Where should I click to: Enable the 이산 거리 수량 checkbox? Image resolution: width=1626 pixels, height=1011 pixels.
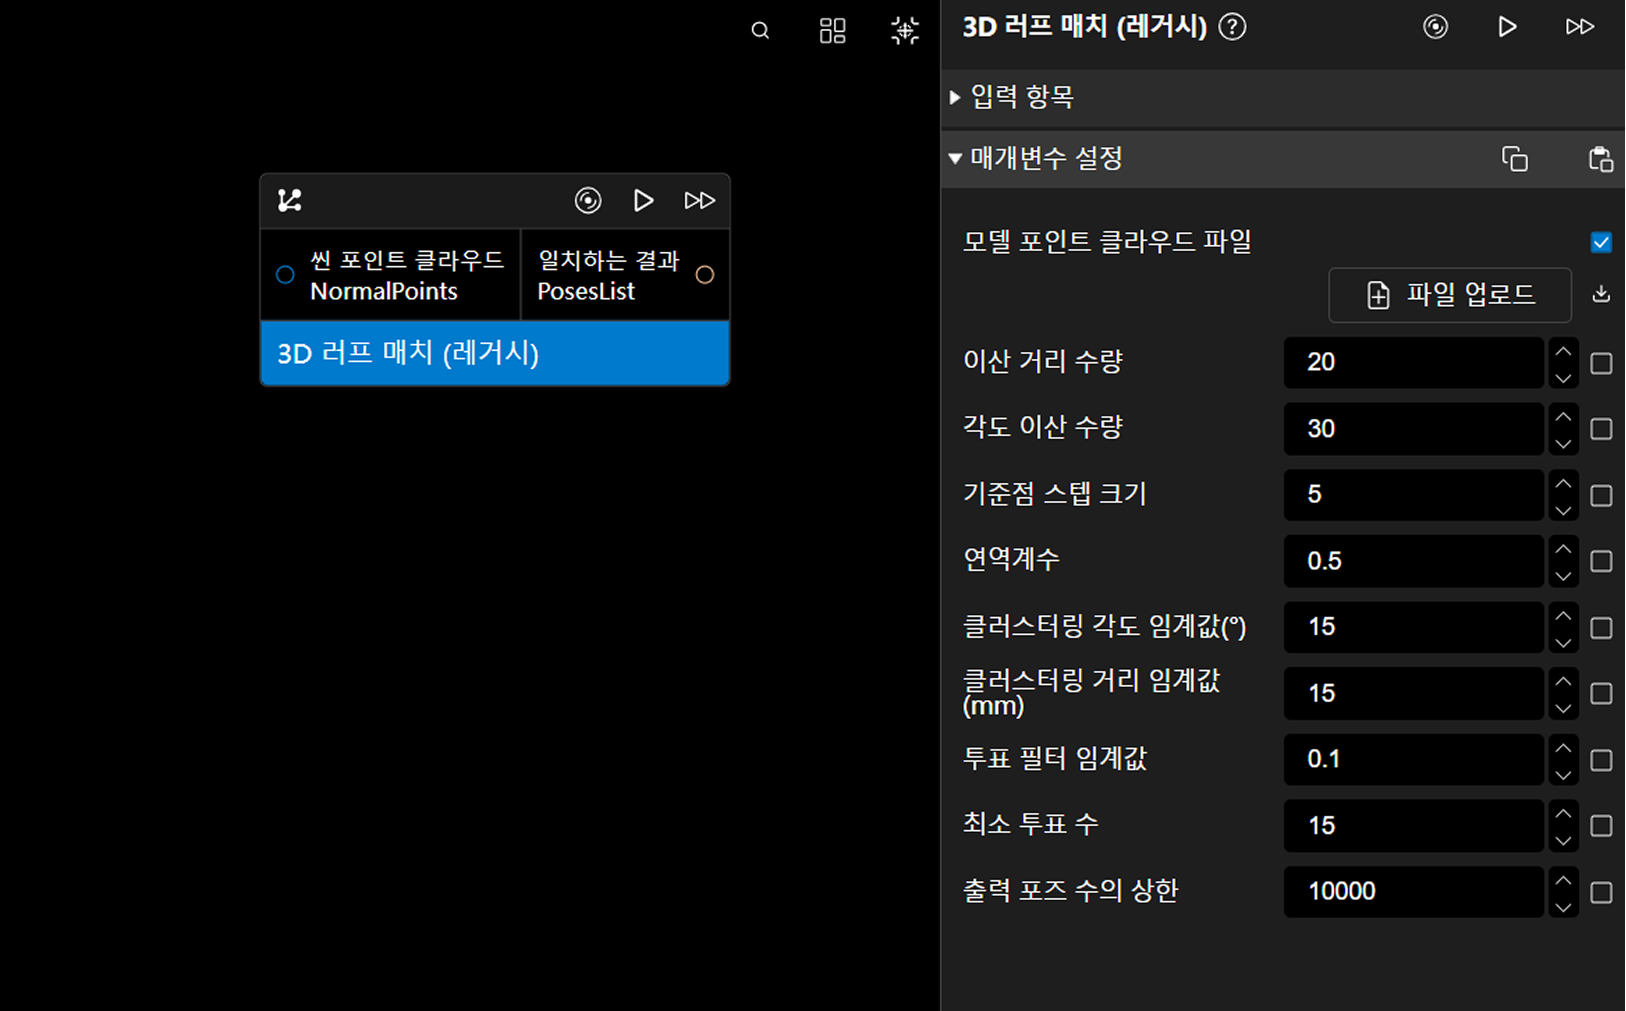click(x=1601, y=363)
